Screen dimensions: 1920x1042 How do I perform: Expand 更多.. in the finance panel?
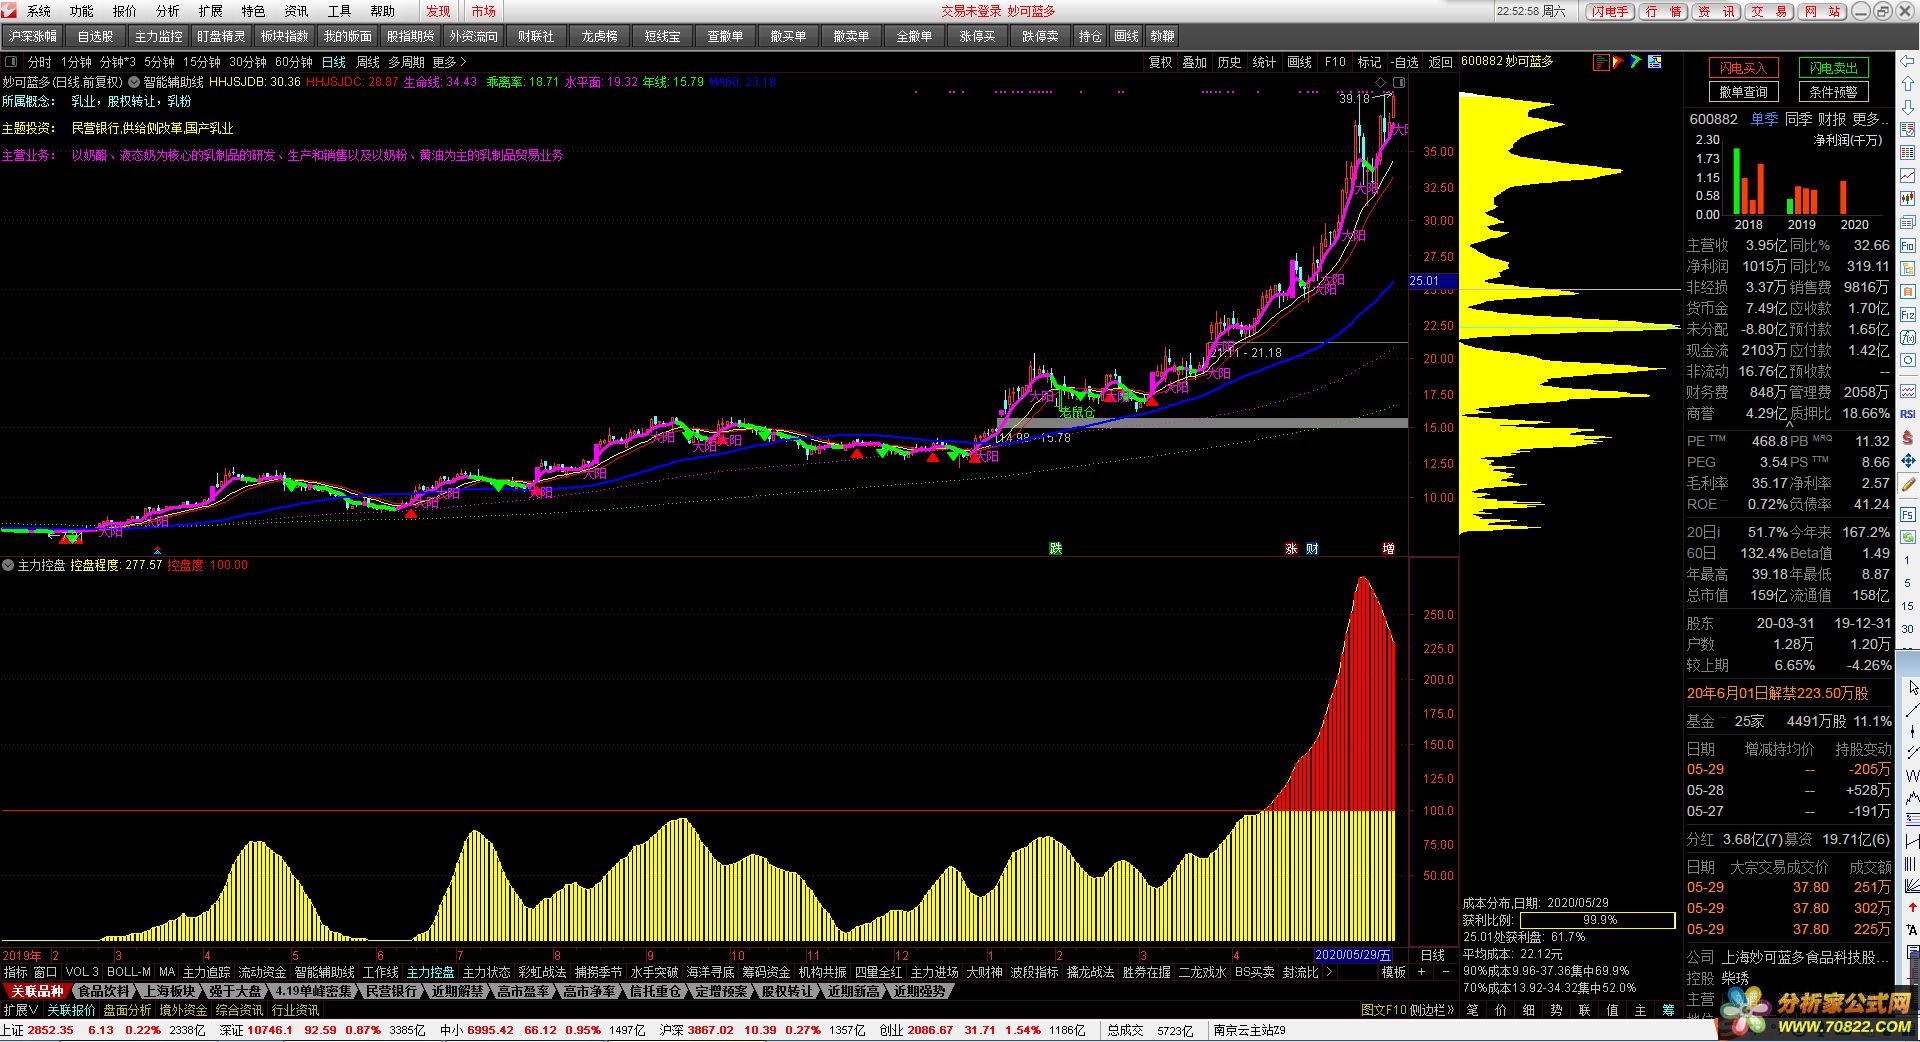coord(1870,119)
